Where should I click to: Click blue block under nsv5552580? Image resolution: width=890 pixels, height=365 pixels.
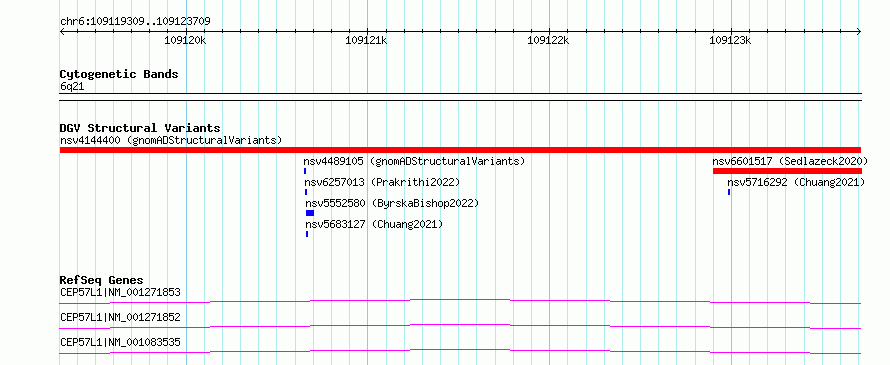click(x=310, y=213)
